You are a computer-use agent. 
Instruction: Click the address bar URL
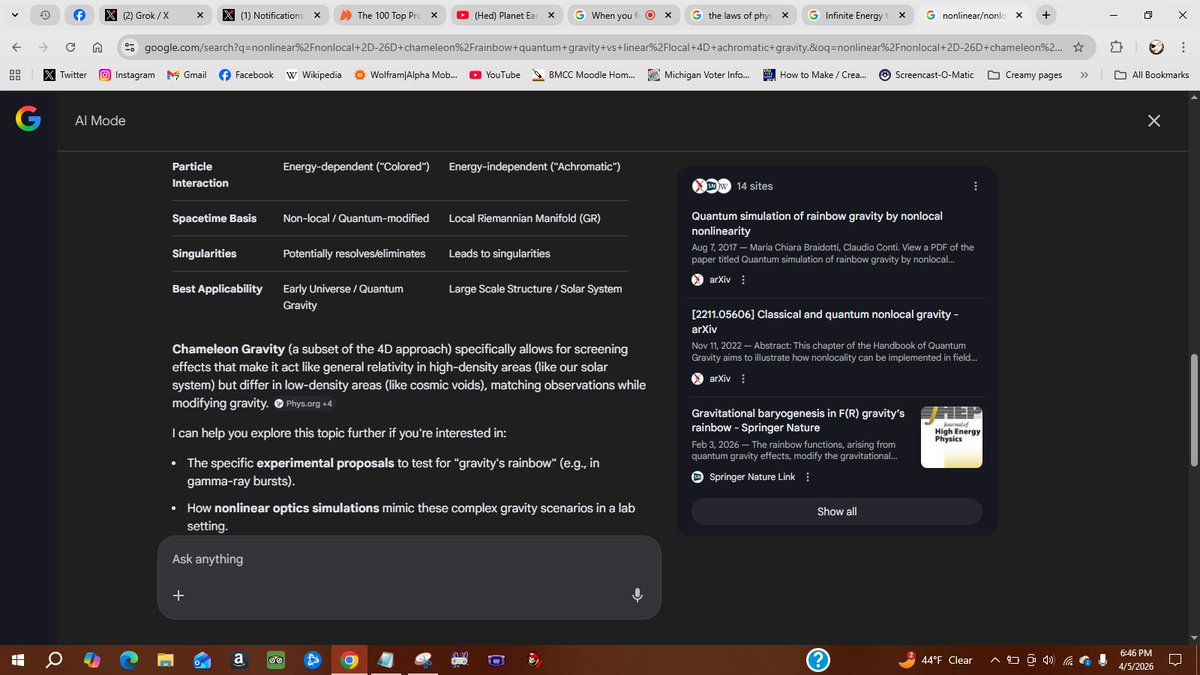(604, 47)
